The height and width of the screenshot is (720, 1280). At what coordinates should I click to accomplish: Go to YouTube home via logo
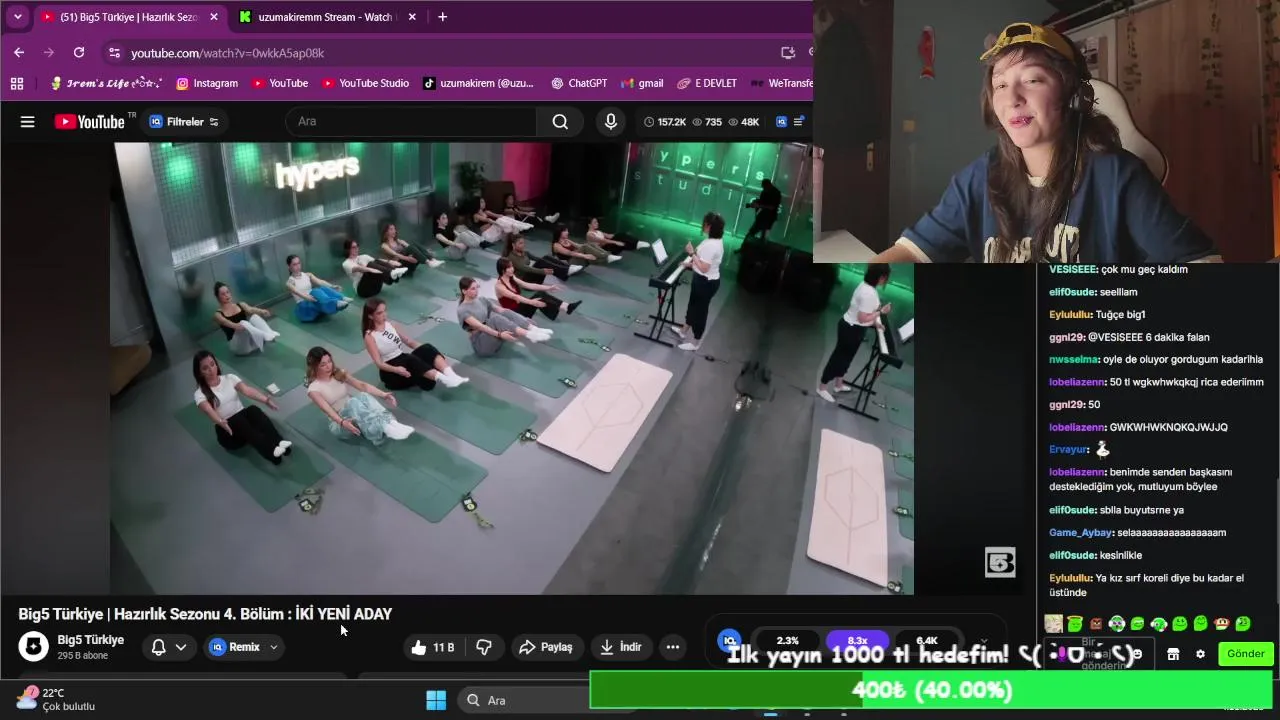pos(90,122)
